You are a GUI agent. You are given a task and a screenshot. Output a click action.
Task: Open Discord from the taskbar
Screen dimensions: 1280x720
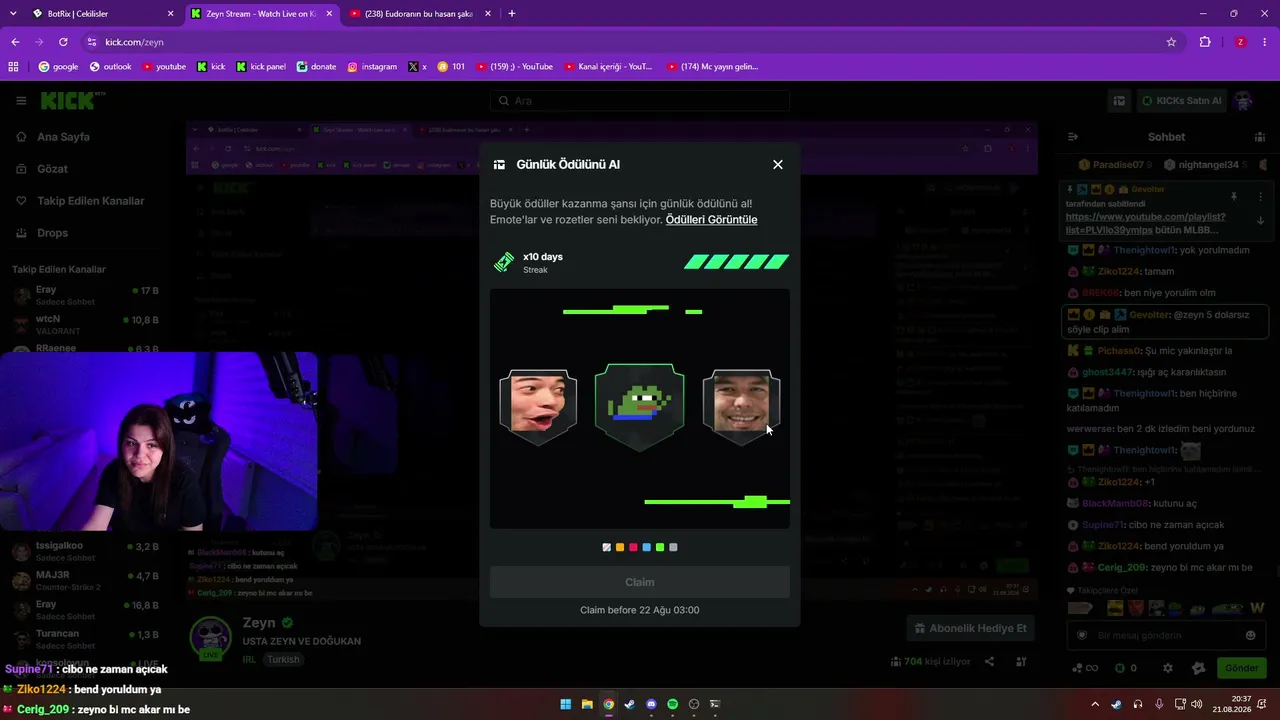point(651,704)
